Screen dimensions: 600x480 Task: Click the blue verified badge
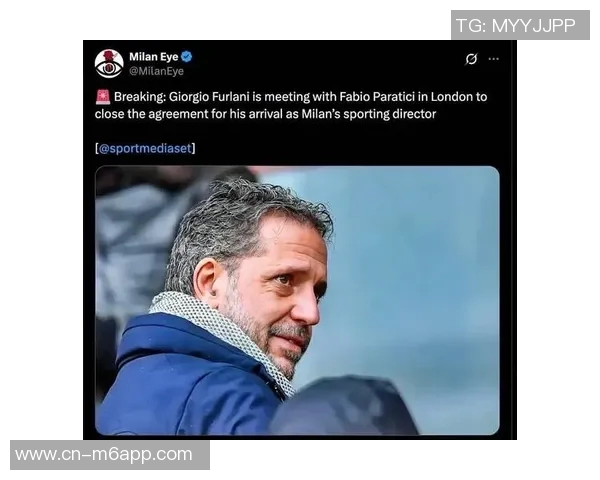(186, 57)
